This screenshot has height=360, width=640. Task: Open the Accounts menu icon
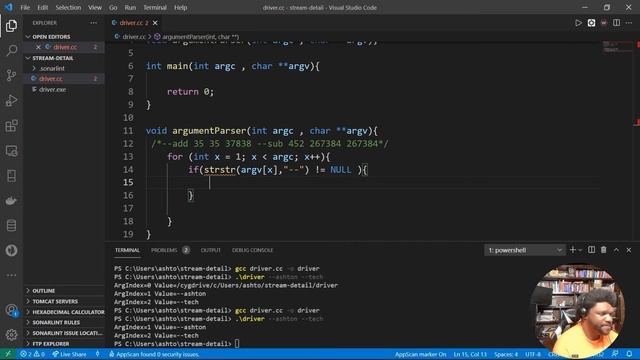11,310
